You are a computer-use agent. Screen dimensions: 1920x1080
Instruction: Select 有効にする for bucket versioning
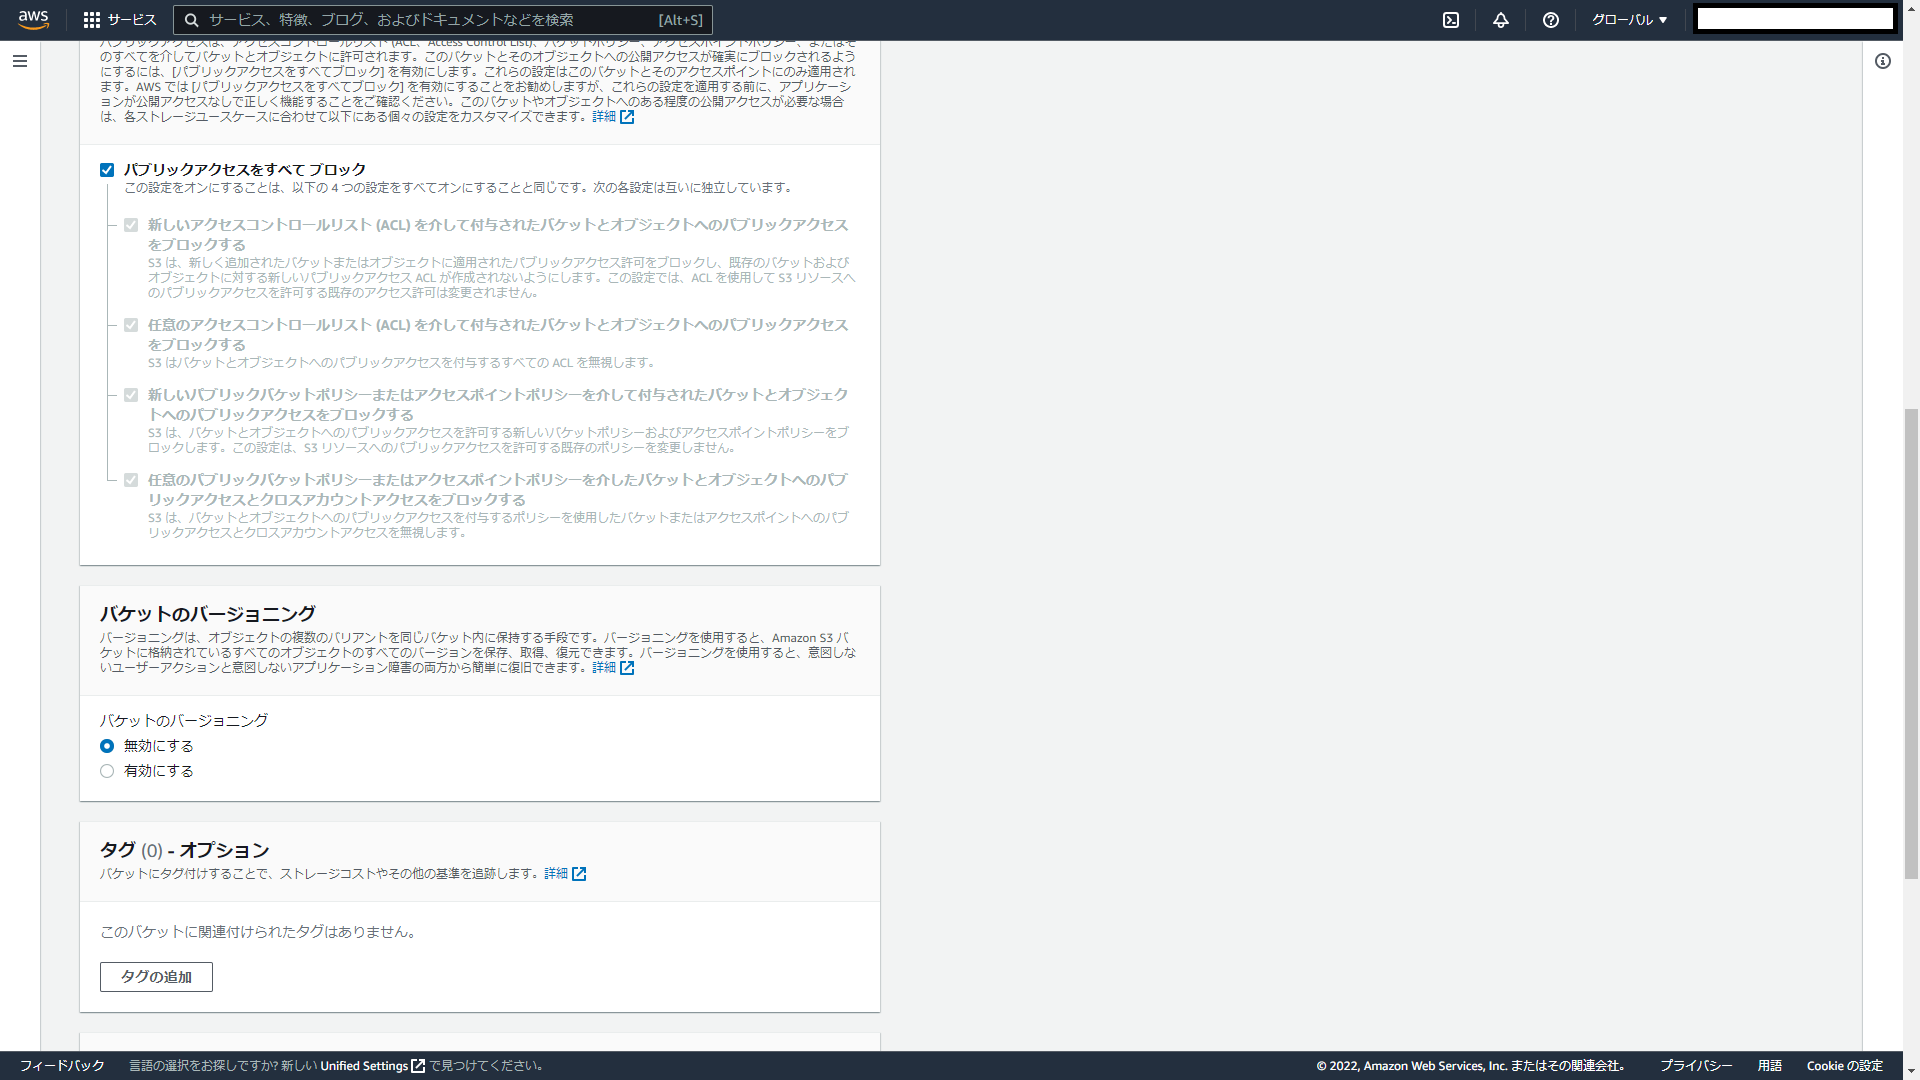pos(107,771)
